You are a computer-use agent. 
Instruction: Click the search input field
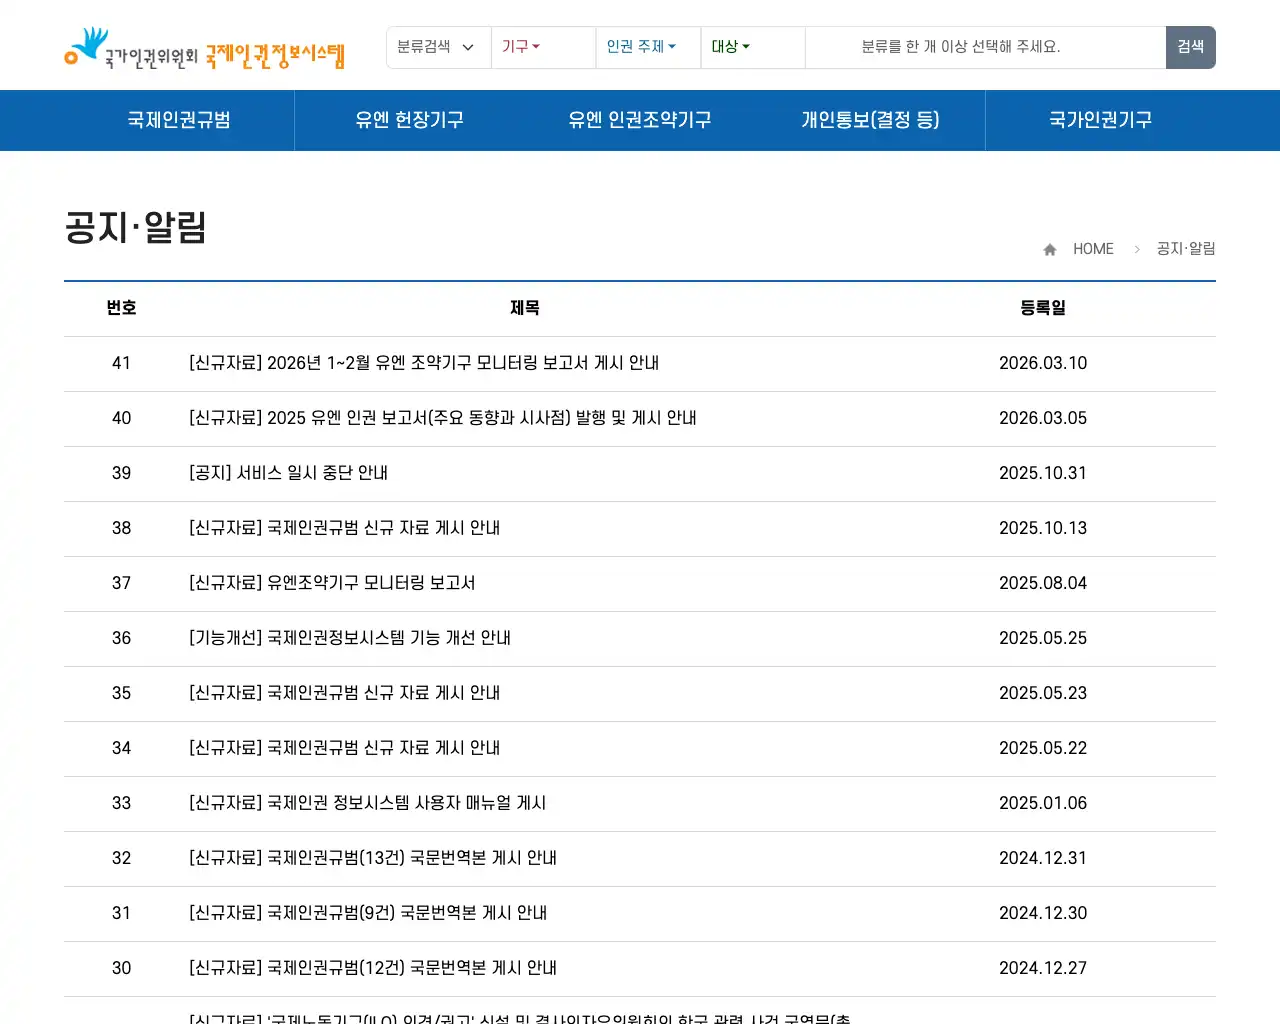coord(985,47)
